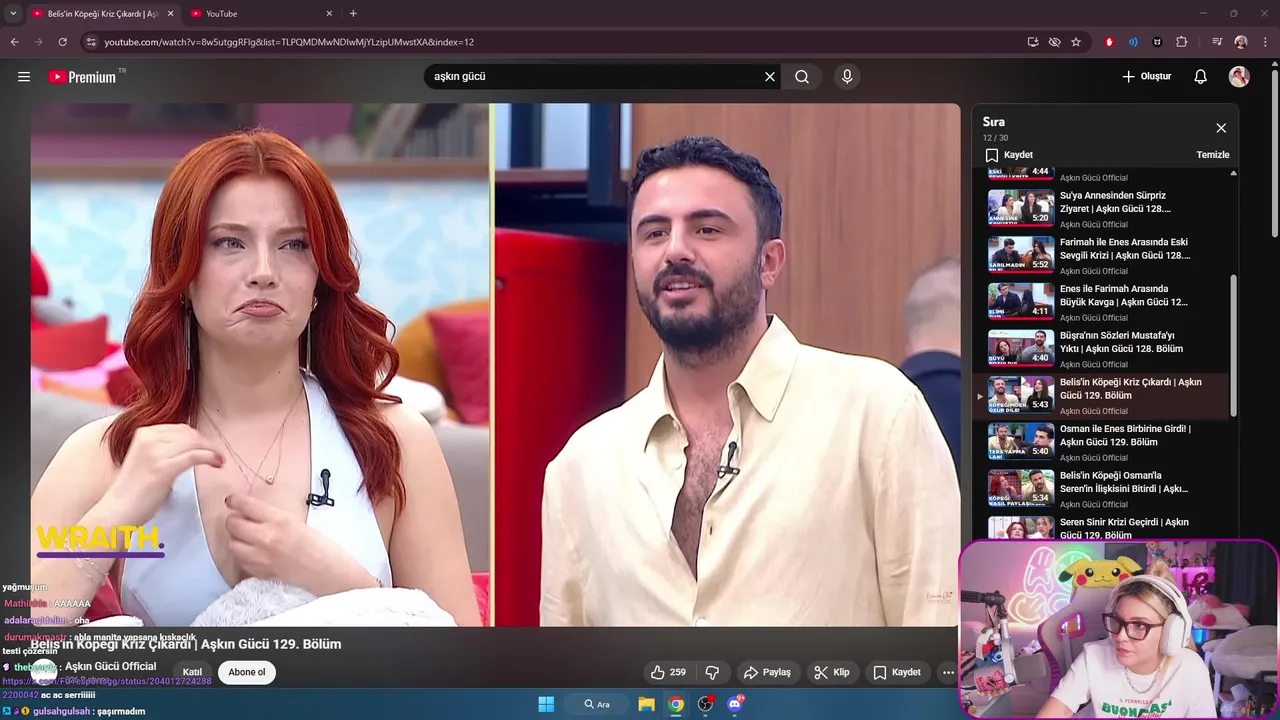The image size is (1280, 720).
Task: Open File Explorer from the taskbar
Action: [x=647, y=704]
